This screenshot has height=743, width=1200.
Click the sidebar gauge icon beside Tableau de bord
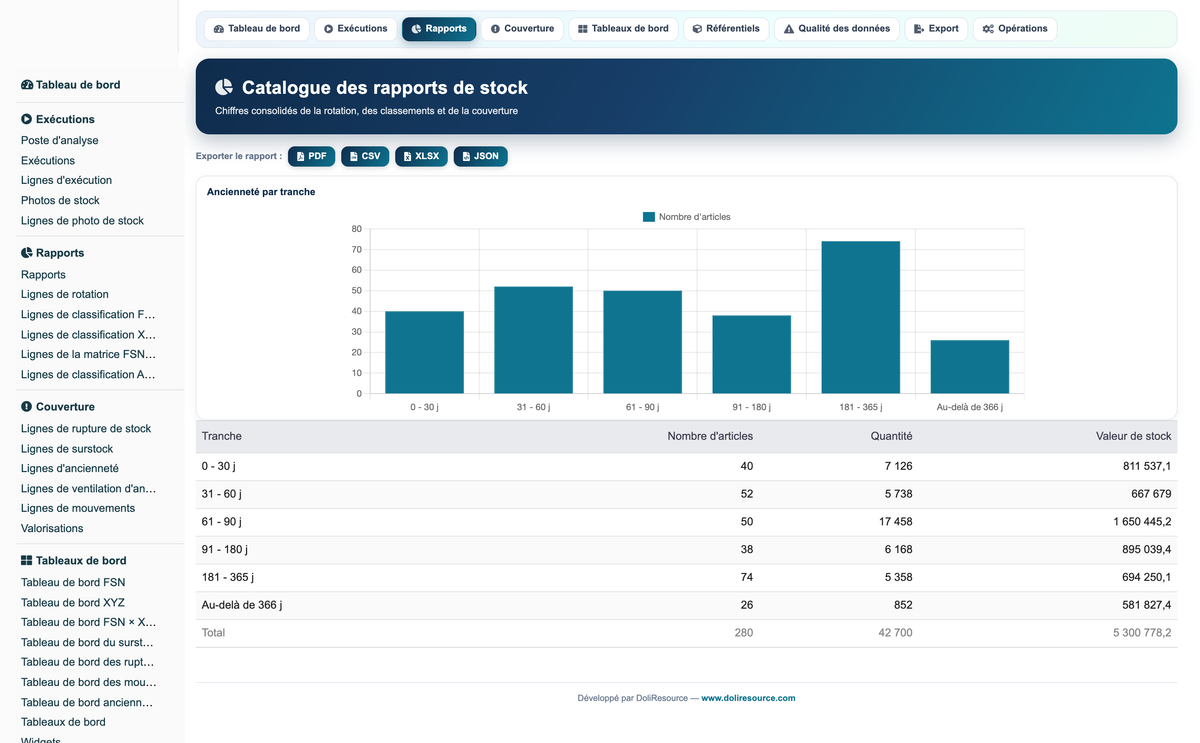click(x=27, y=85)
